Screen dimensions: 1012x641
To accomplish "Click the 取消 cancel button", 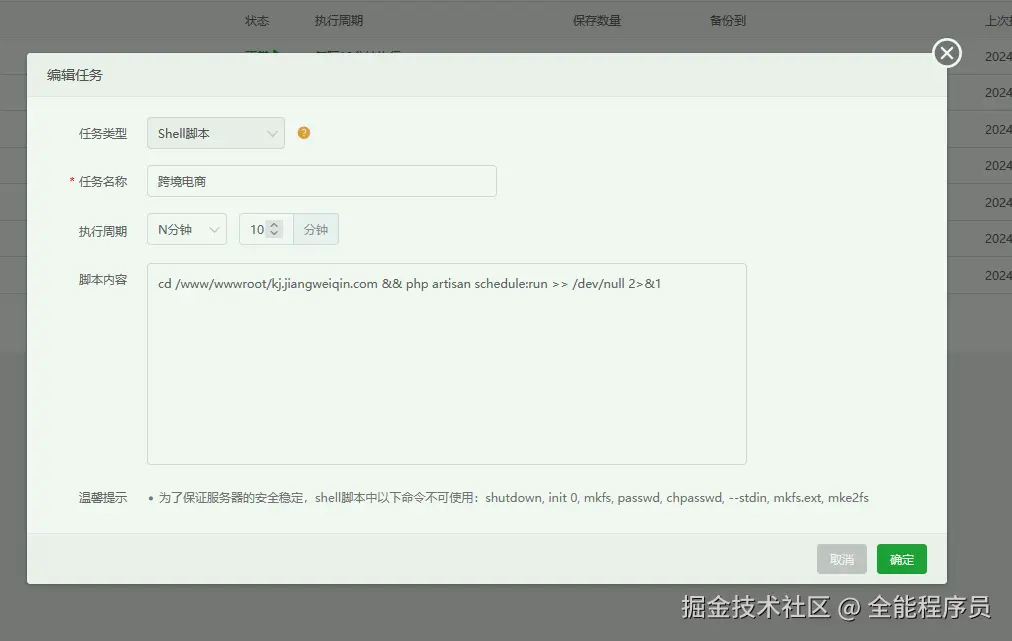I will click(x=842, y=559).
